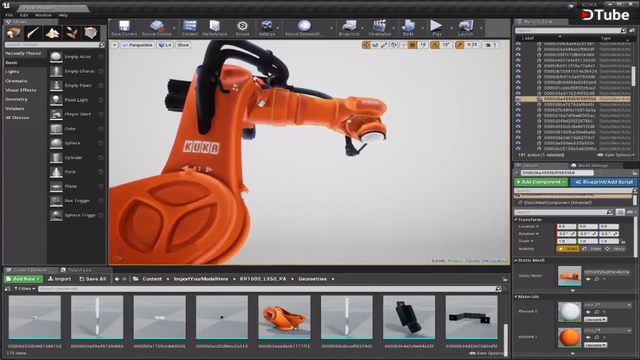This screenshot has height=360, width=640.
Task: Lock the Scale ratio icon
Action: pos(623,241)
